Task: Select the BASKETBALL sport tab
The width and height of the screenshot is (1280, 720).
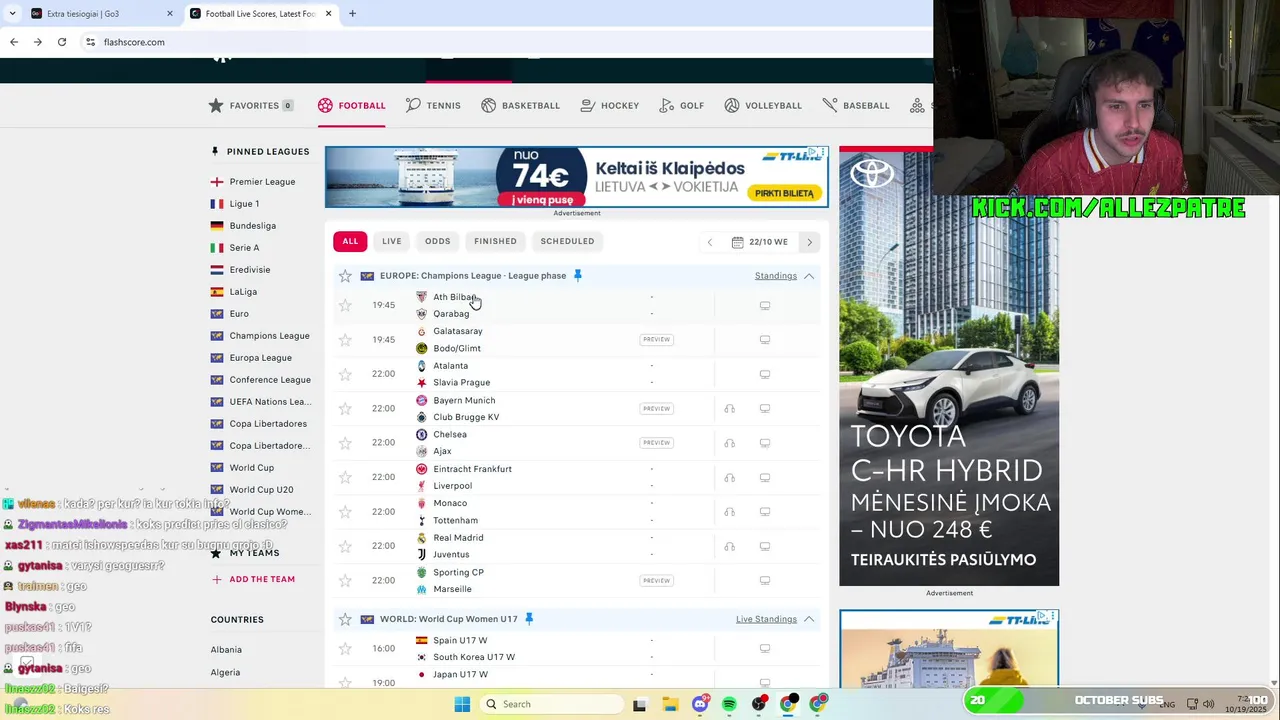Action: (520, 105)
